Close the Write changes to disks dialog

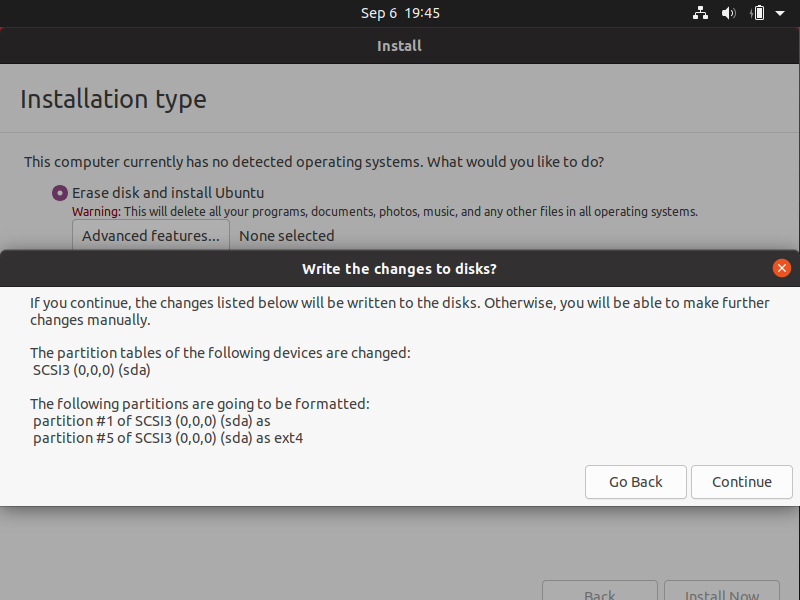[782, 268]
